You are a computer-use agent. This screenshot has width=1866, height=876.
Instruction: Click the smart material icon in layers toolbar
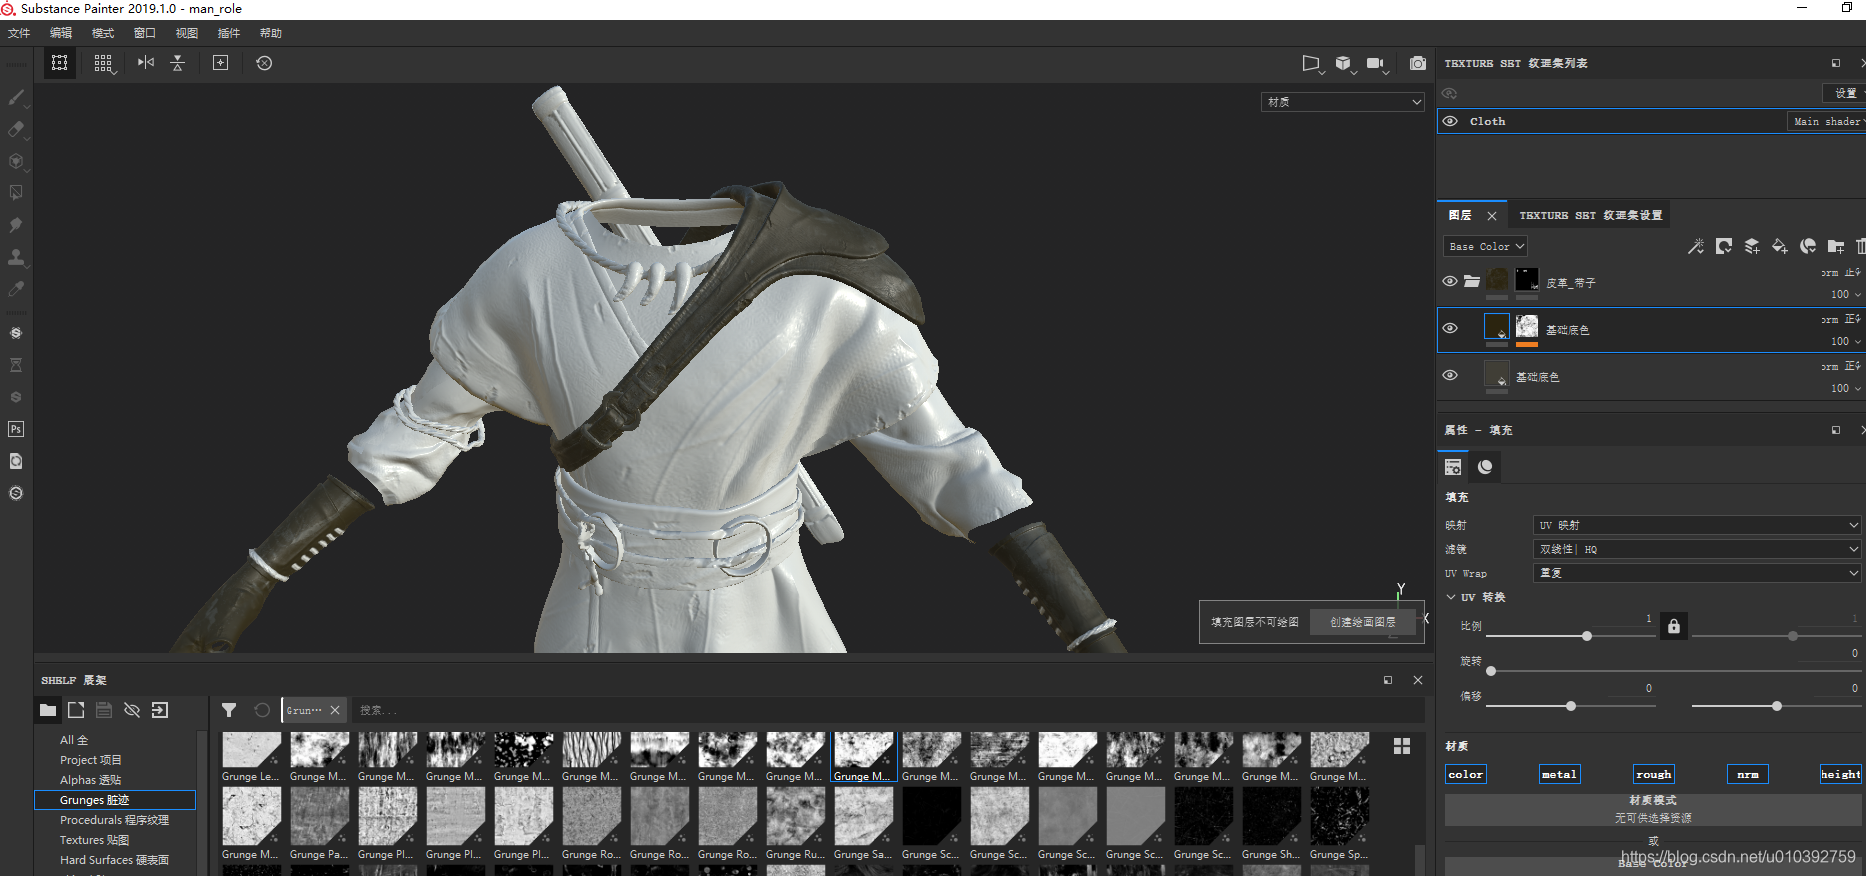click(x=1808, y=246)
